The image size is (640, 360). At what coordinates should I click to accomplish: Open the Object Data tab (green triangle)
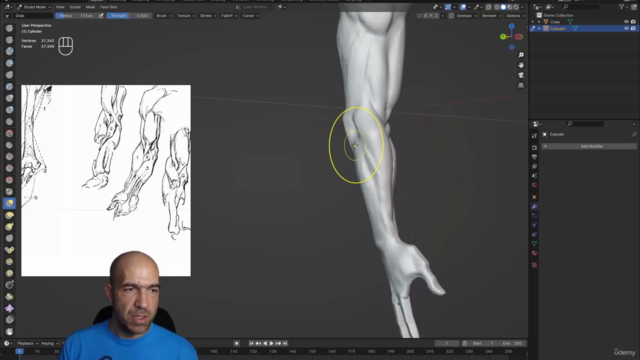click(534, 244)
